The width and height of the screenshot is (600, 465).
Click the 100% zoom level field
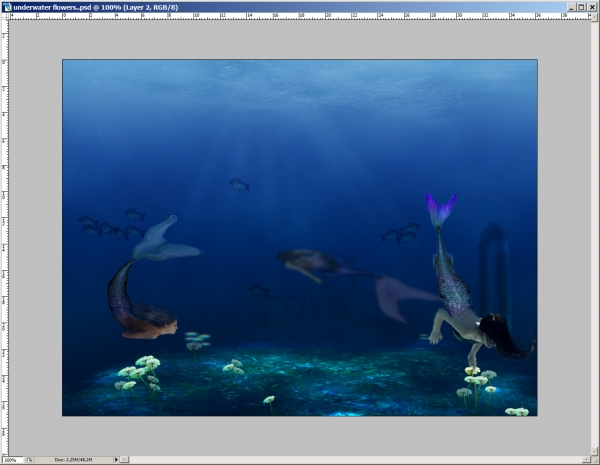[12, 460]
